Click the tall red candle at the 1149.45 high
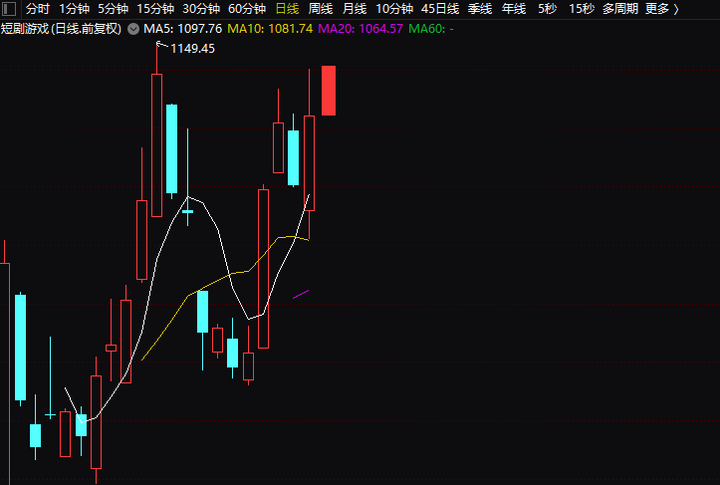Screen dimensions: 720x485 pos(157,145)
